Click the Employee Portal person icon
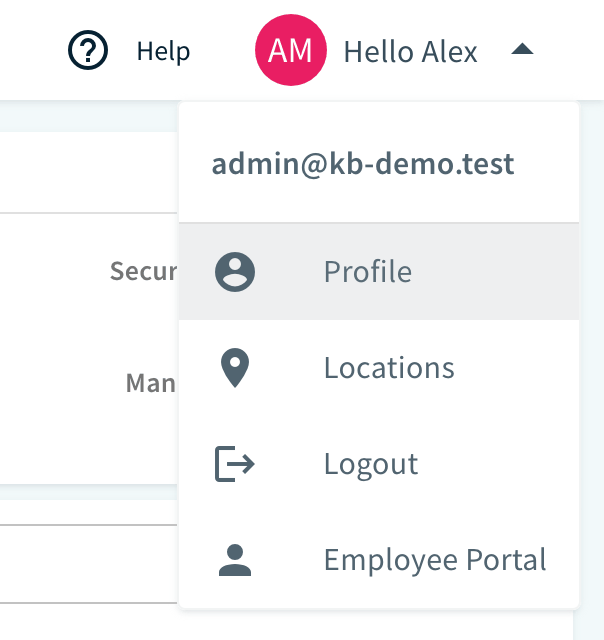This screenshot has width=604, height=640. coord(235,560)
